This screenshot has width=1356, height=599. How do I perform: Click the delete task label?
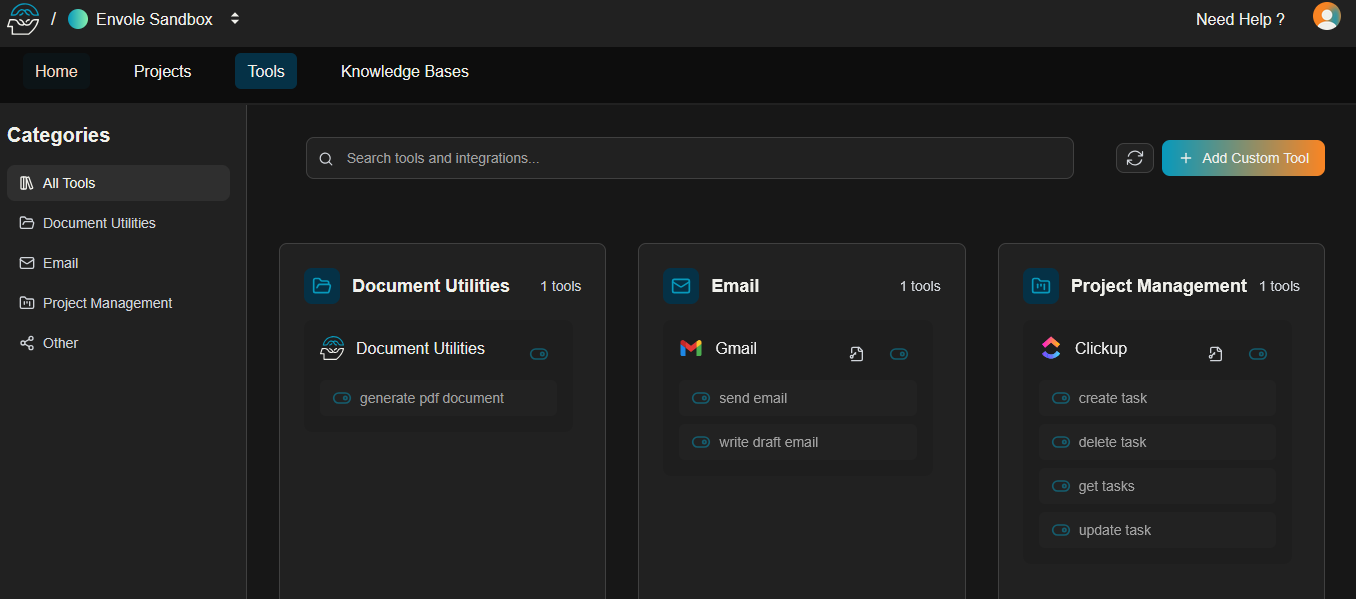pyautogui.click(x=1113, y=442)
